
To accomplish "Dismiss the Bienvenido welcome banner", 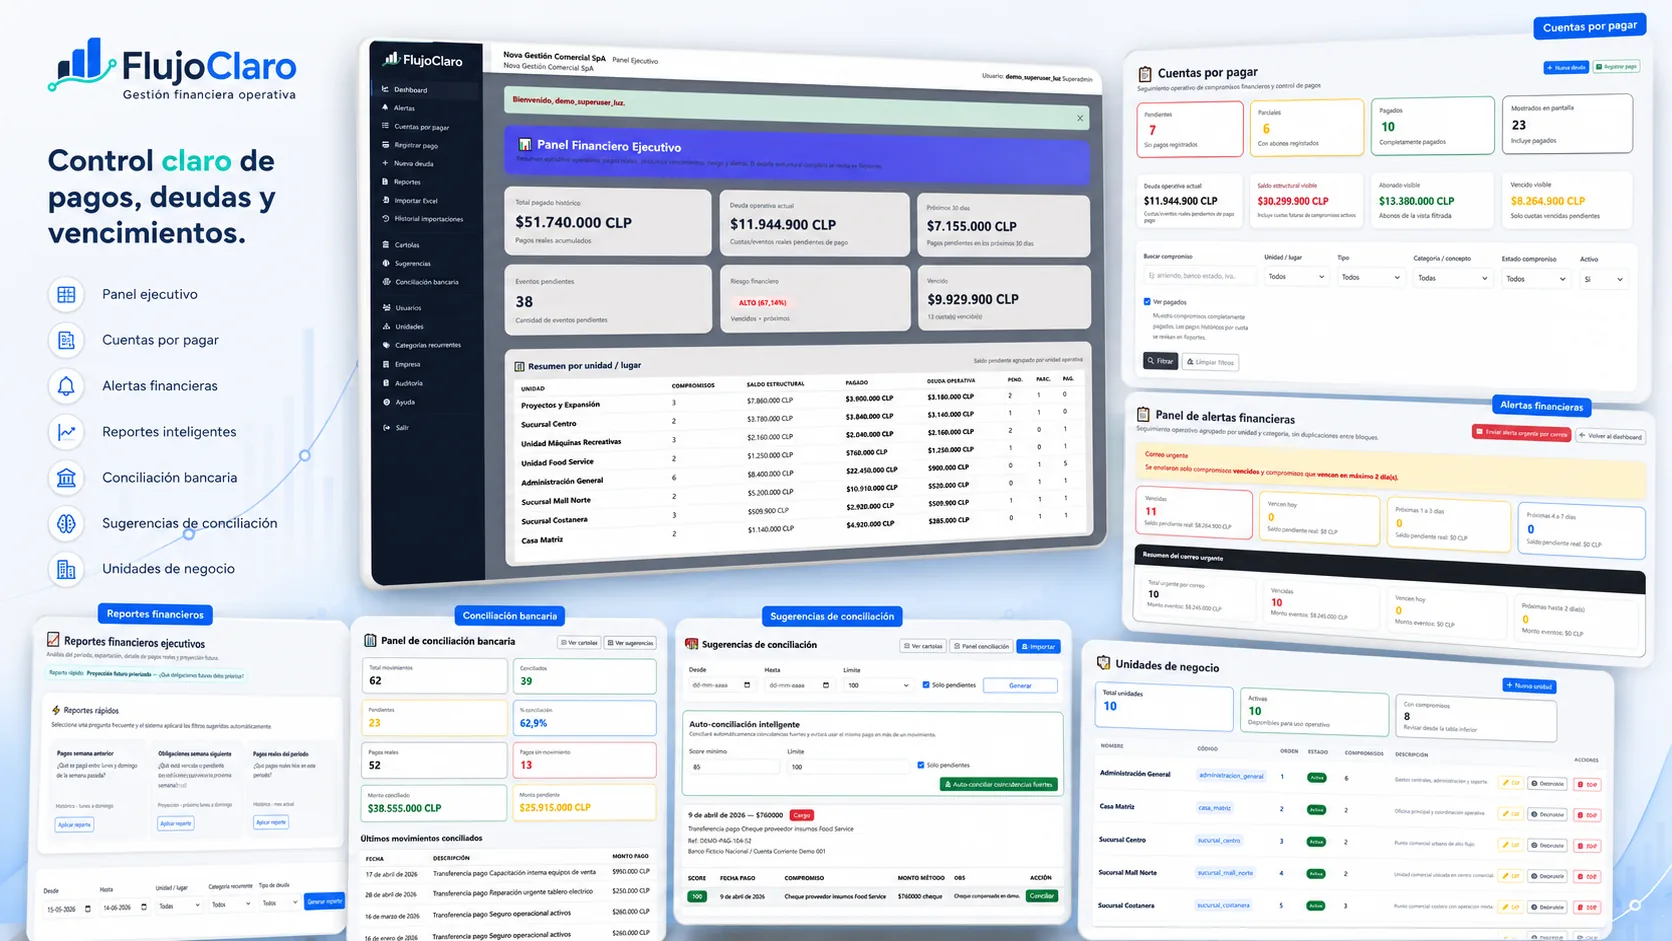I will pos(1080,118).
